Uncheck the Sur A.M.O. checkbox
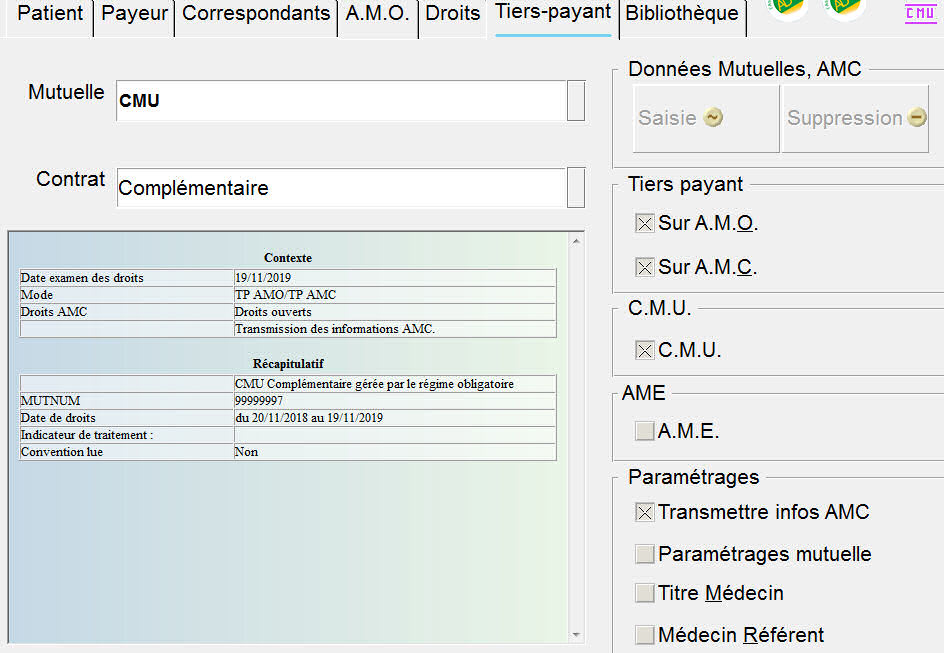This screenshot has height=653, width=944. point(645,224)
